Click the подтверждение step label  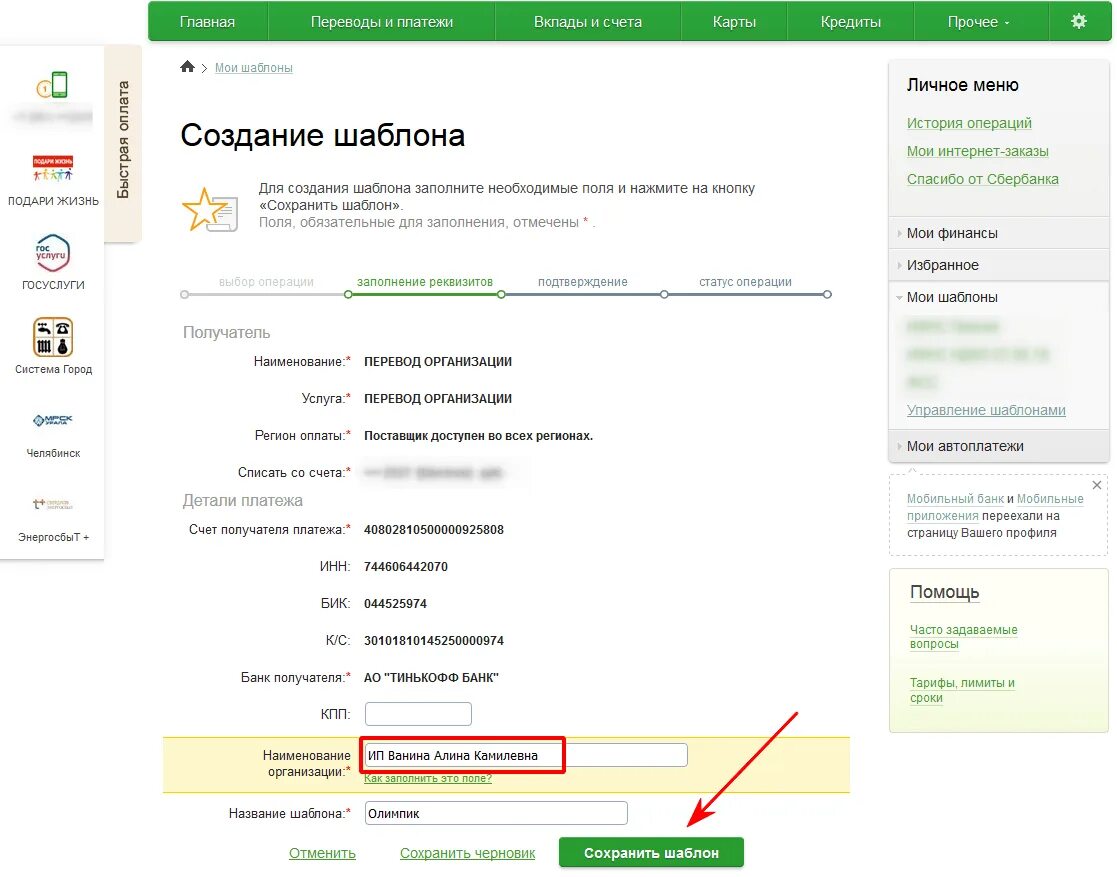point(583,281)
